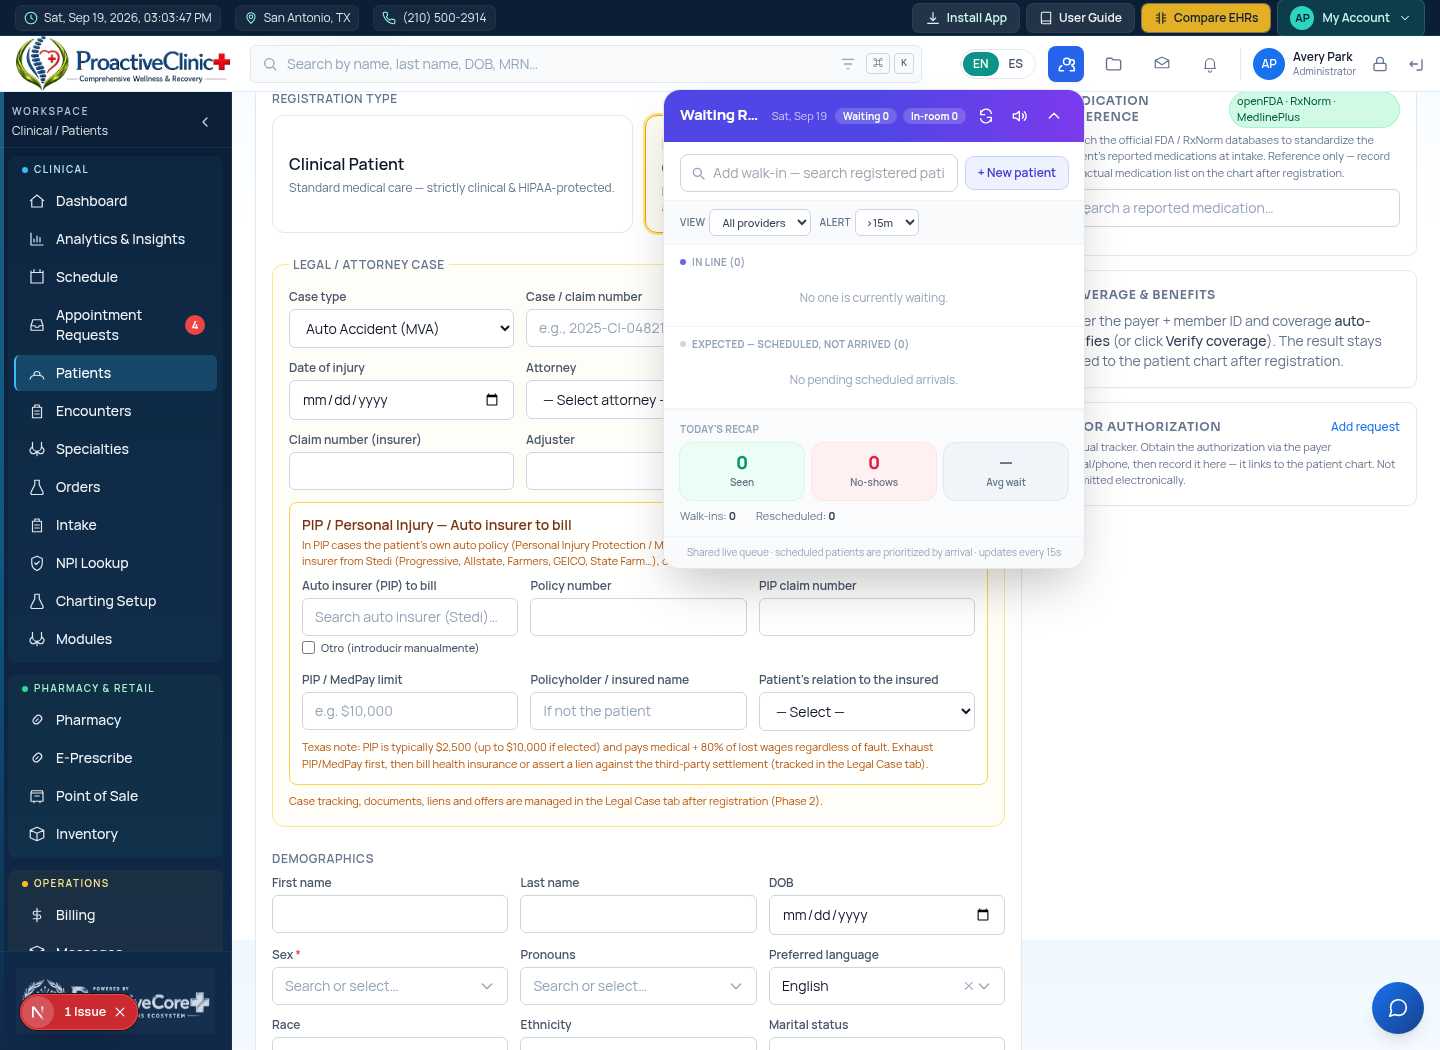Open the Pharmacy section
Screen dimensions: 1440x1050
click(x=116, y=720)
